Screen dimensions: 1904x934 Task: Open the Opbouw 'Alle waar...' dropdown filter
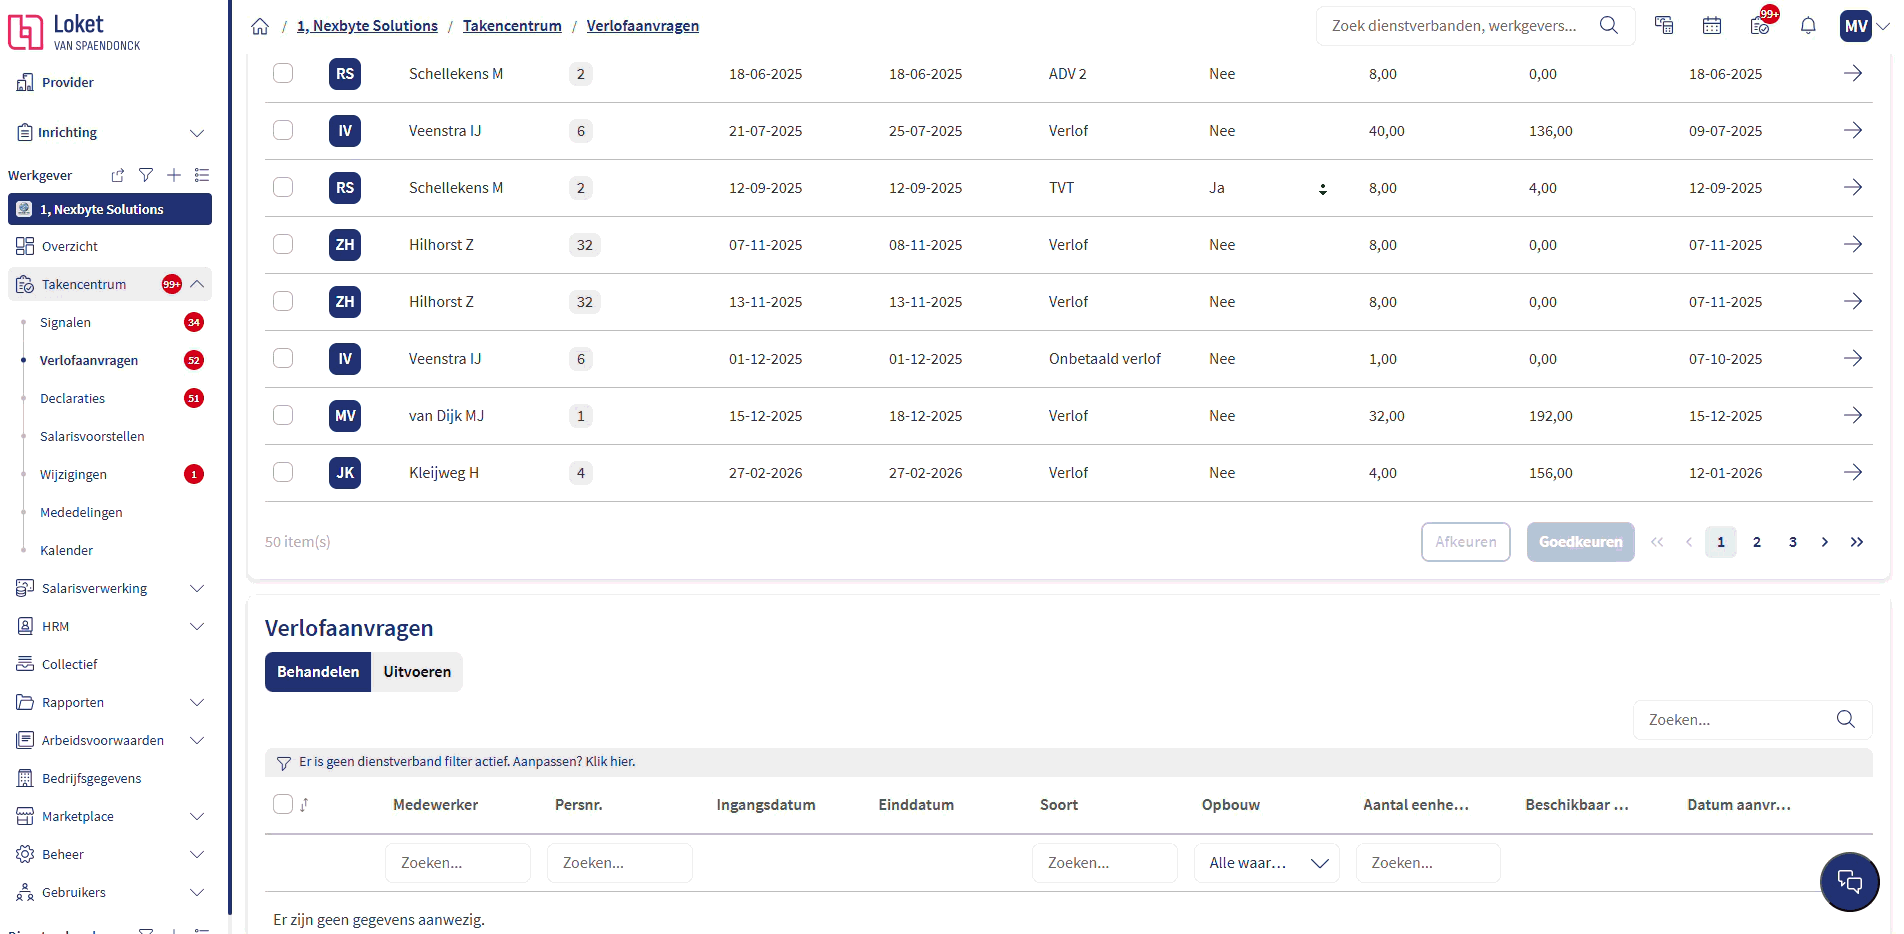(1267, 863)
